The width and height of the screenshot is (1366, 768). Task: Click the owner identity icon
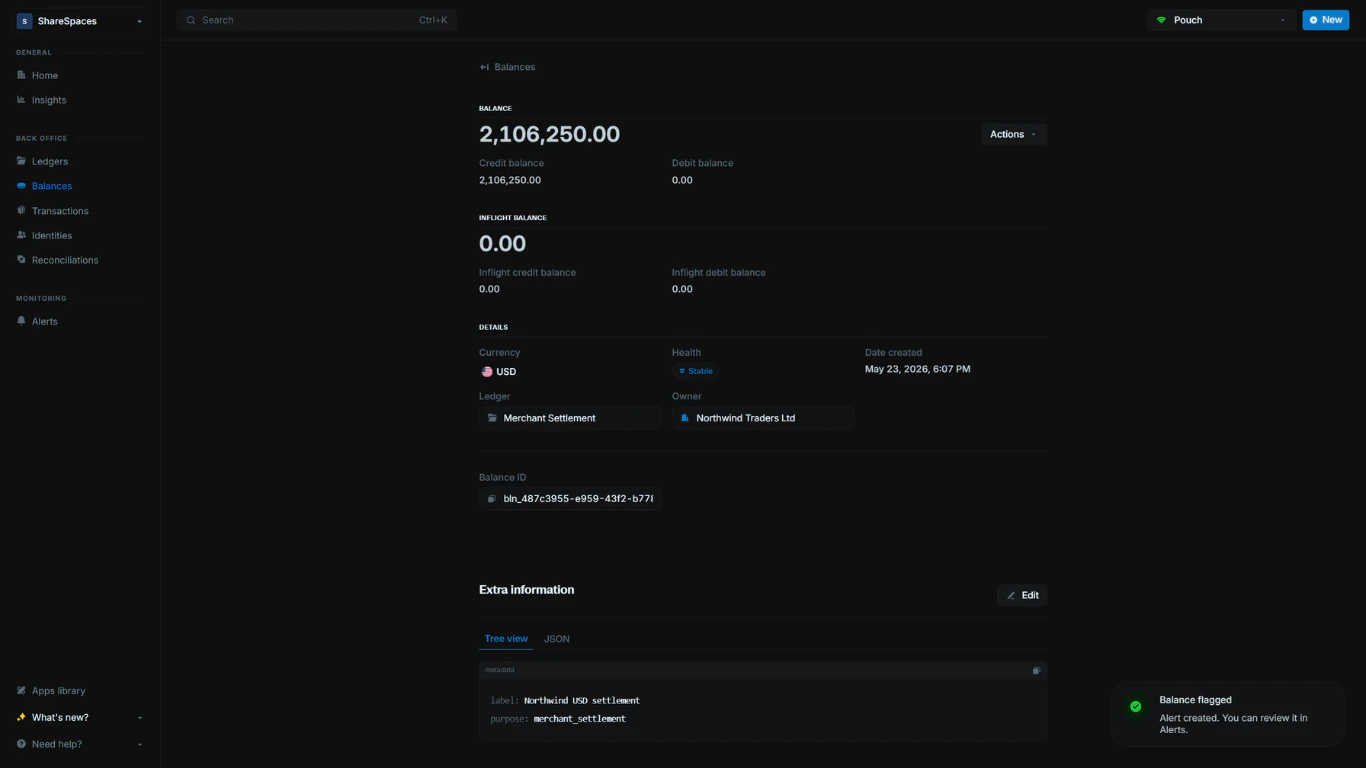[x=685, y=418]
